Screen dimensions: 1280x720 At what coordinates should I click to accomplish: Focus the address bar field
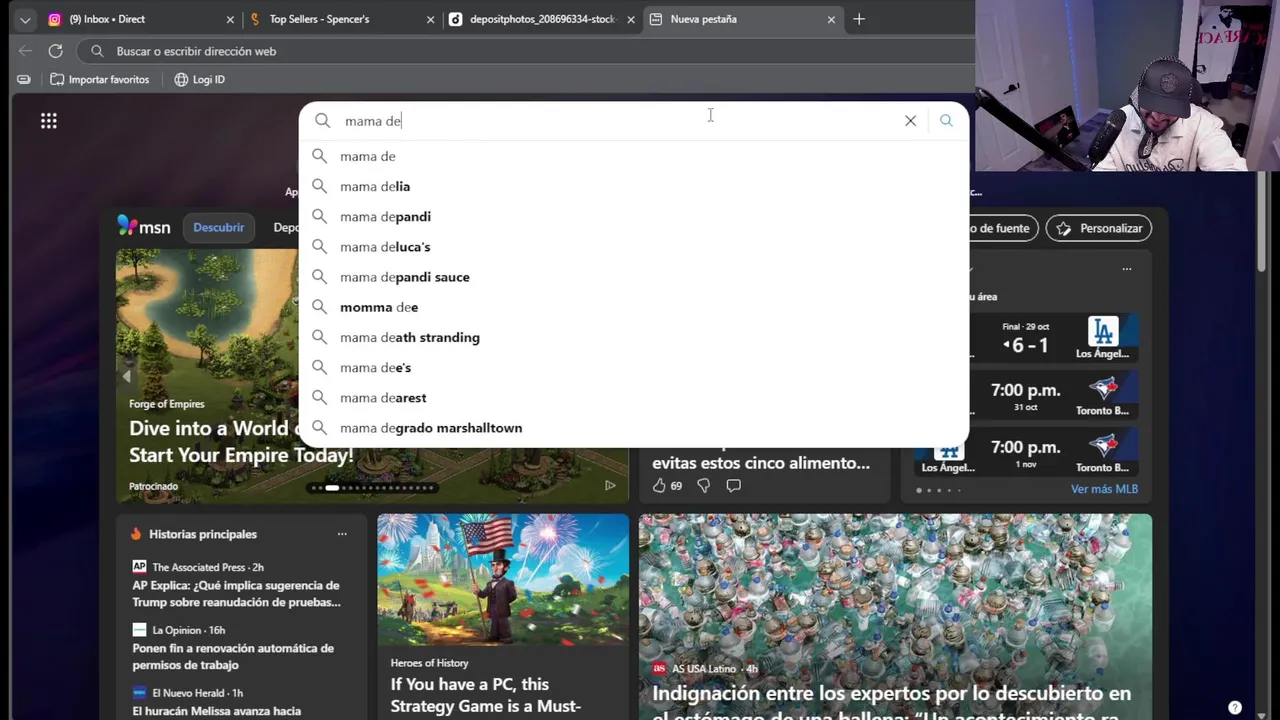[x=525, y=51]
